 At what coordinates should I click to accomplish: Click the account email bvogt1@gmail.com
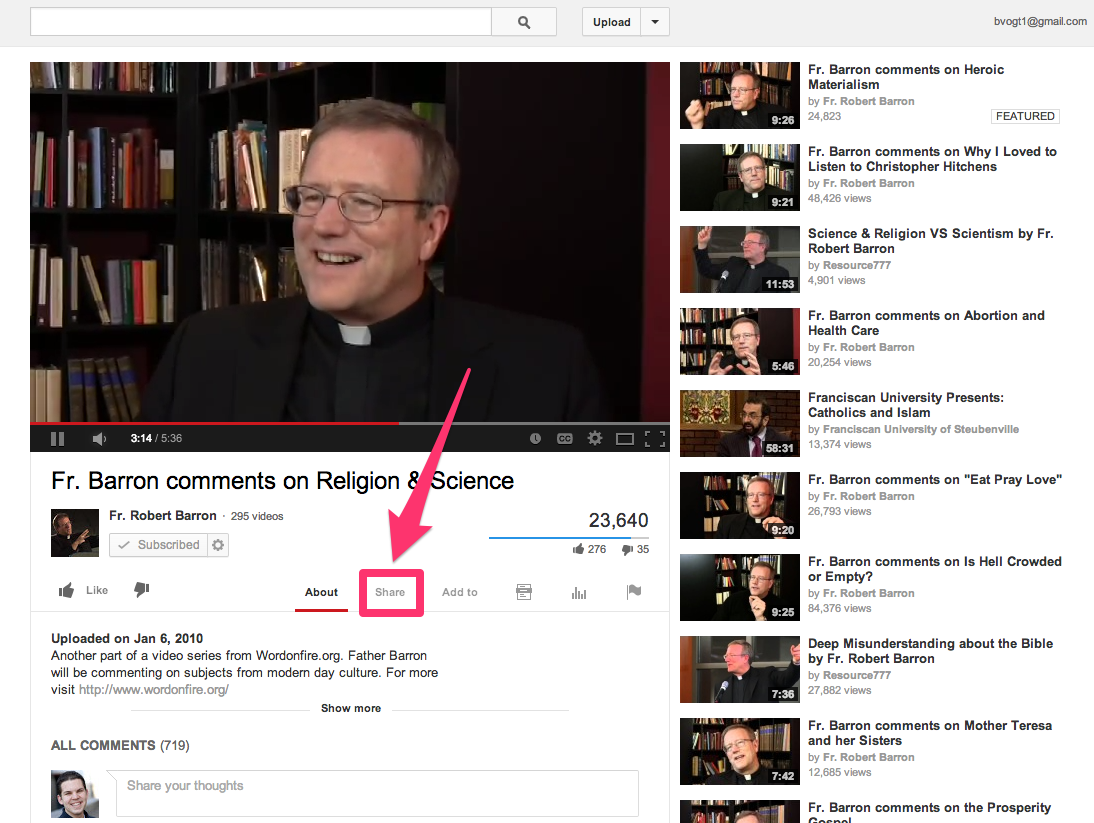(1040, 22)
